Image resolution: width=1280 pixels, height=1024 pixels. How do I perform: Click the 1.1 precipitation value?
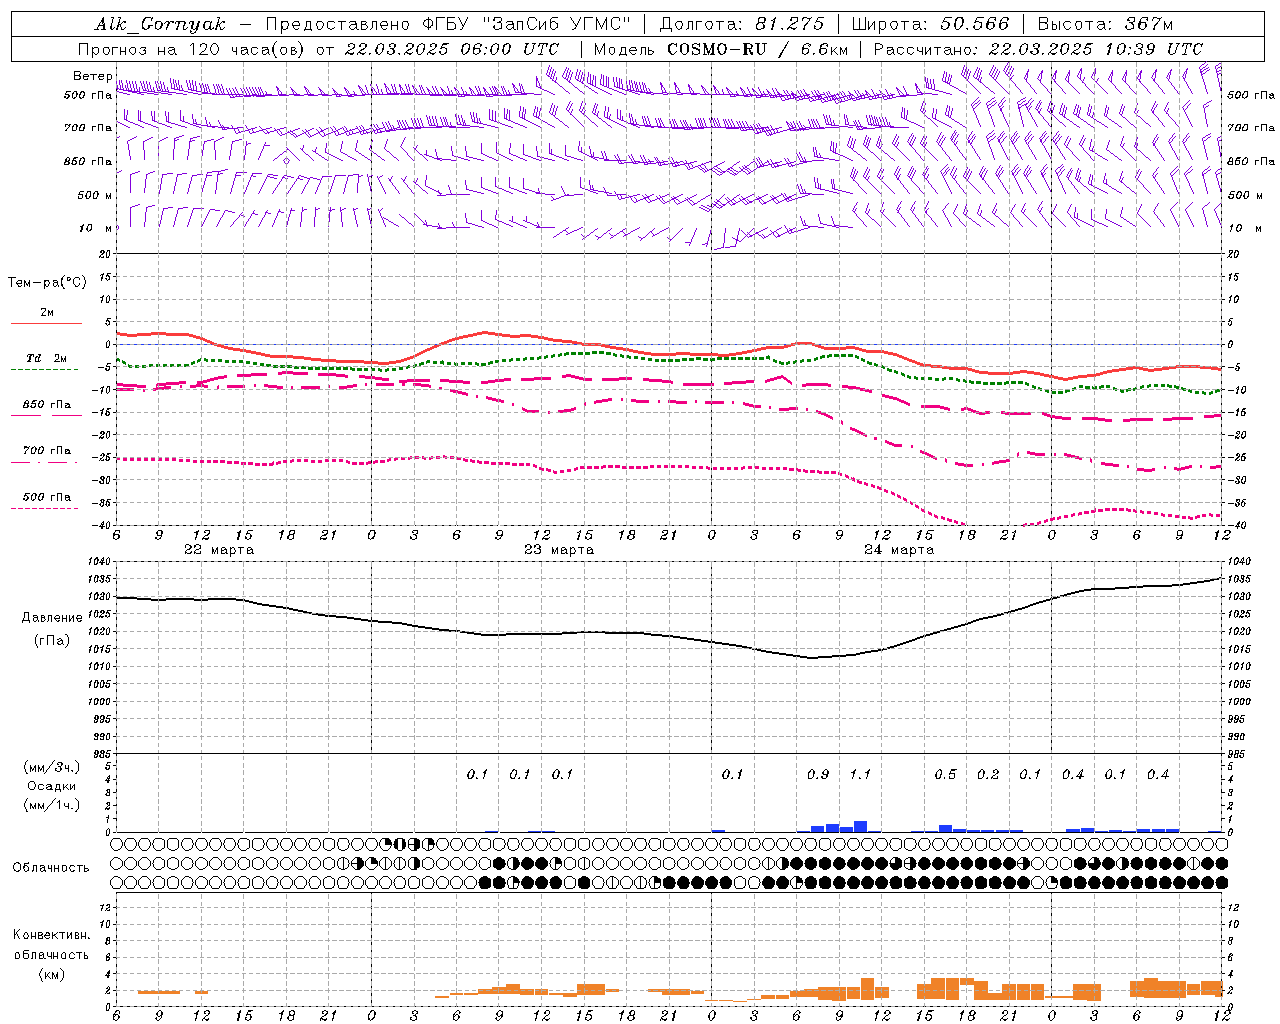click(x=860, y=775)
